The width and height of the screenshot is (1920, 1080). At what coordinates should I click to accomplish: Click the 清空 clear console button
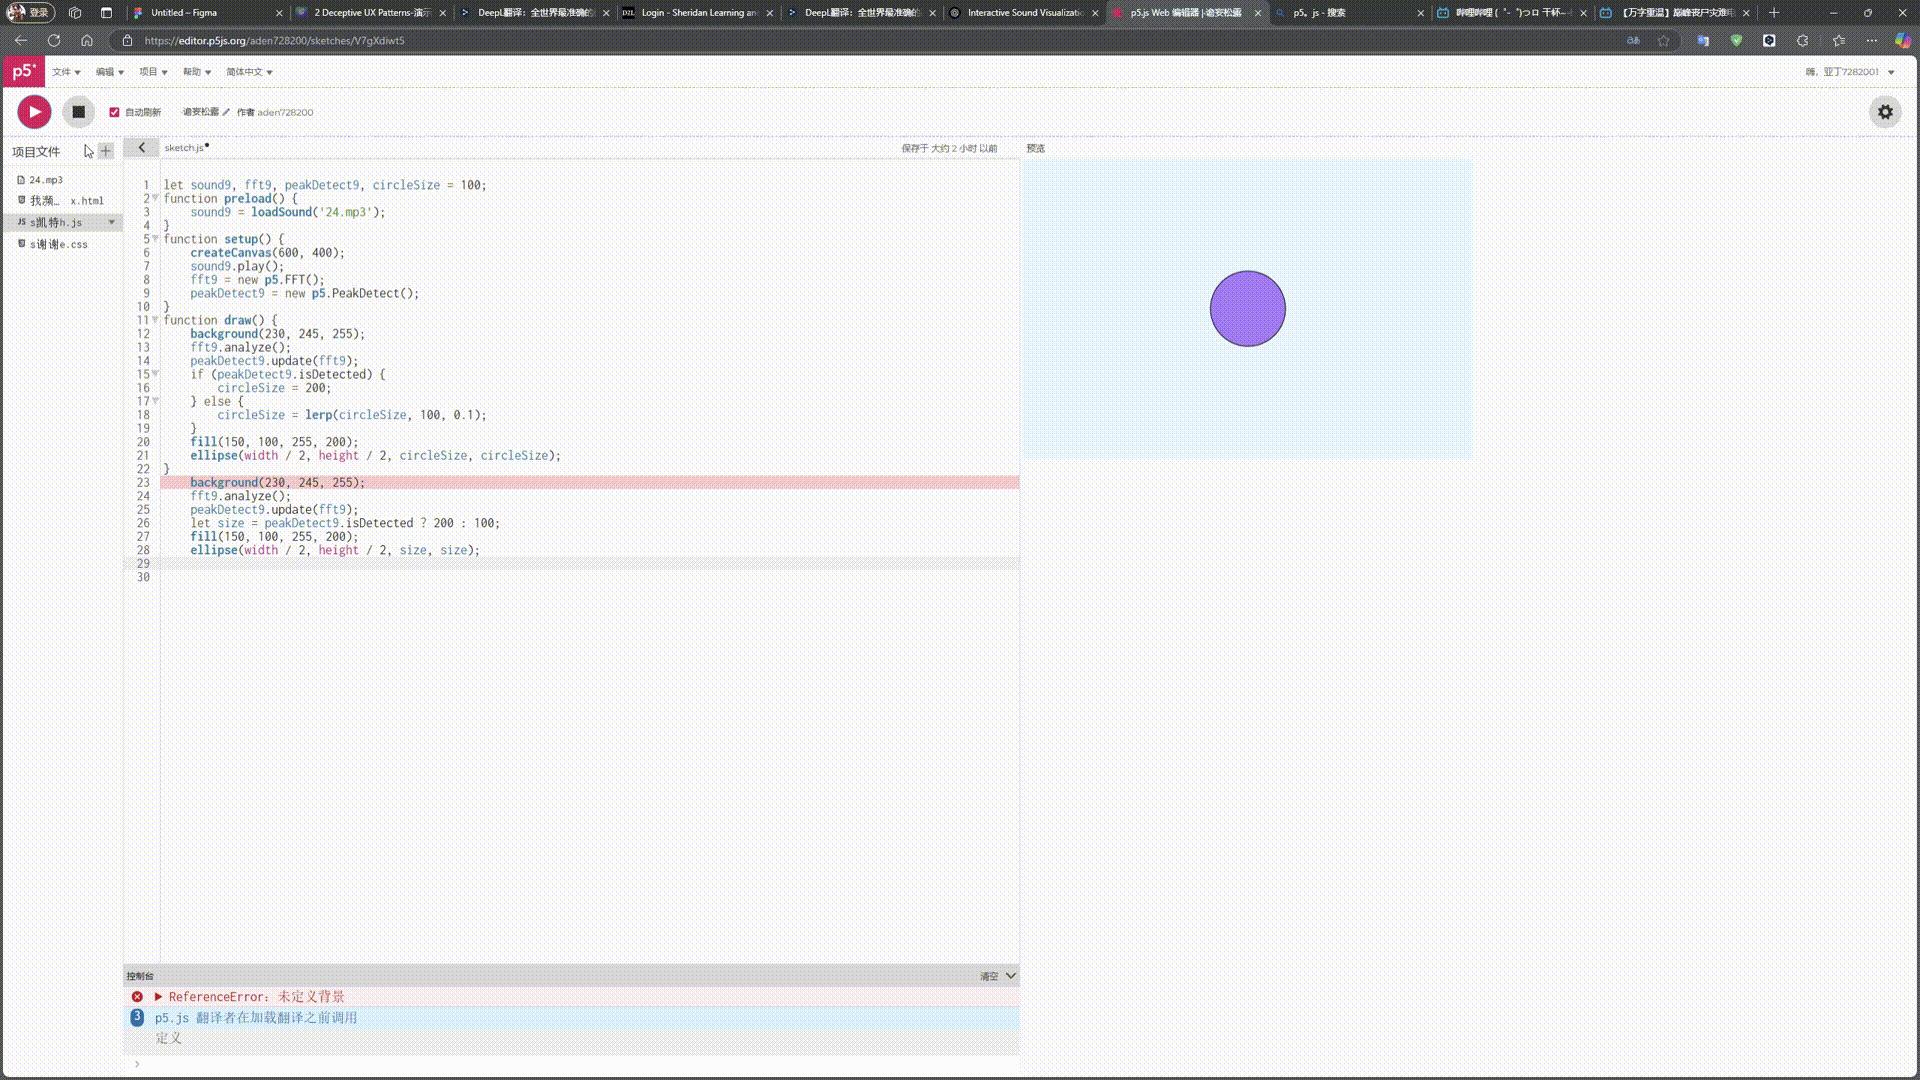(988, 976)
